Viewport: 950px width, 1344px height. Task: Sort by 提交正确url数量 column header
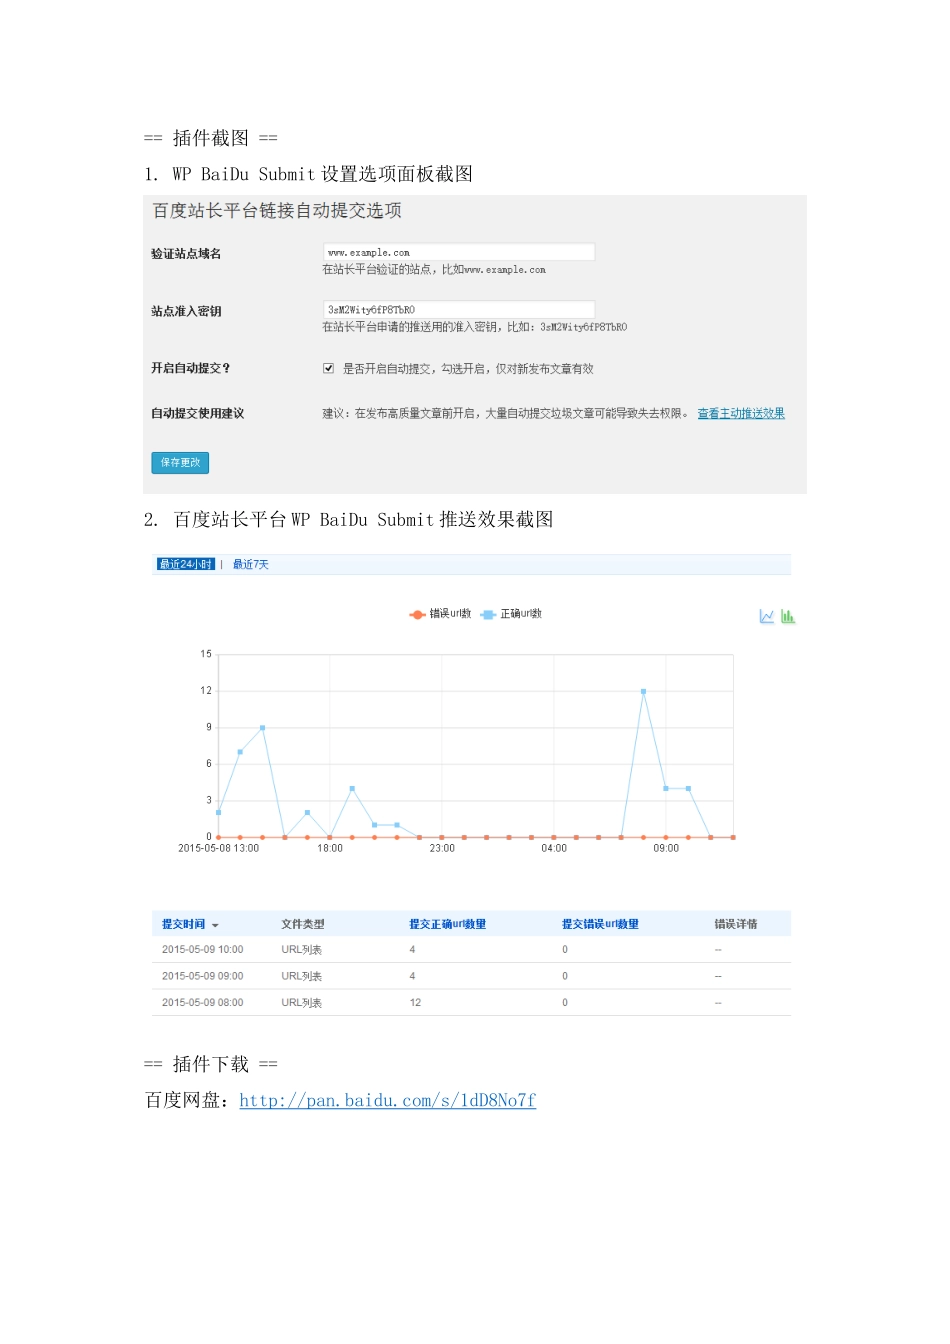pos(447,924)
